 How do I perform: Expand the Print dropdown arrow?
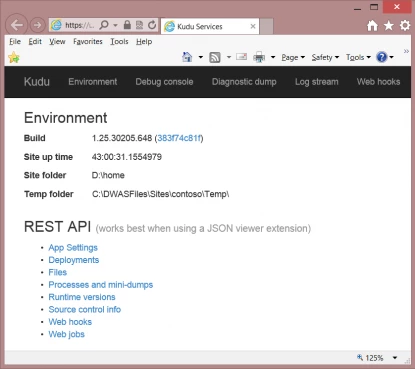coord(273,57)
